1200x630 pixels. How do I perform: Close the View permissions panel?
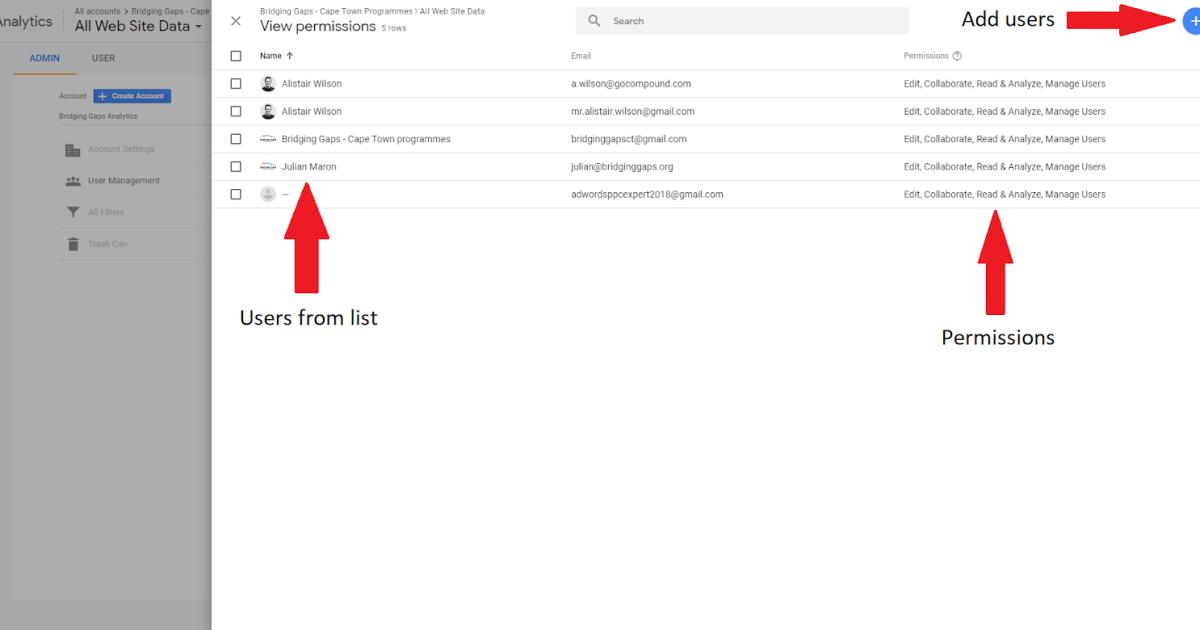[236, 20]
